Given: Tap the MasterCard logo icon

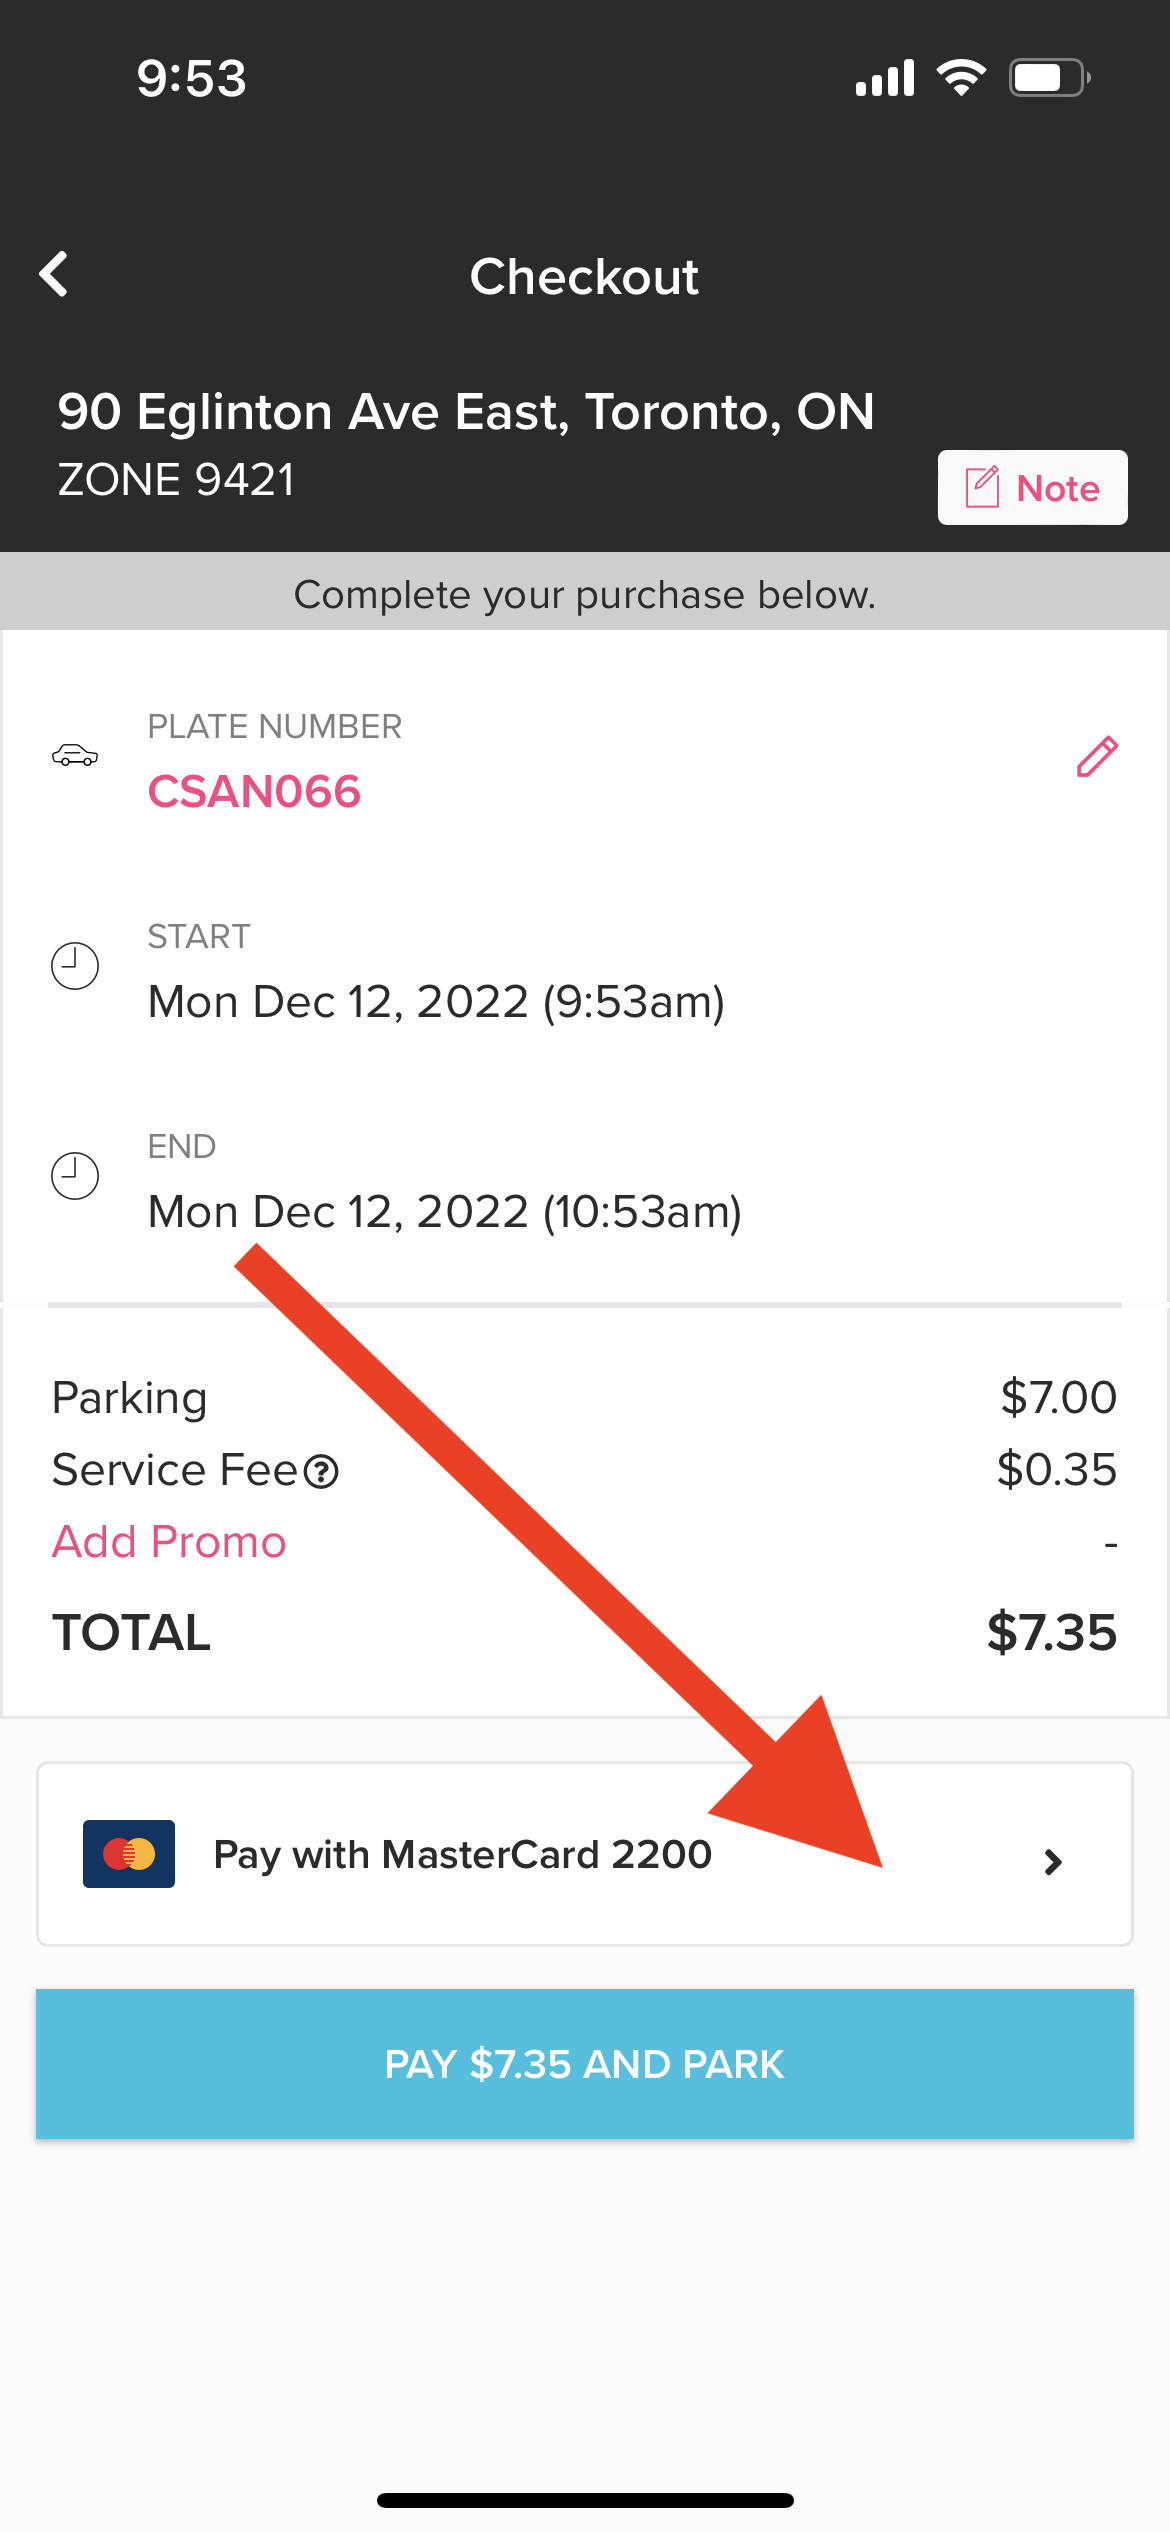Looking at the screenshot, I should [129, 1854].
